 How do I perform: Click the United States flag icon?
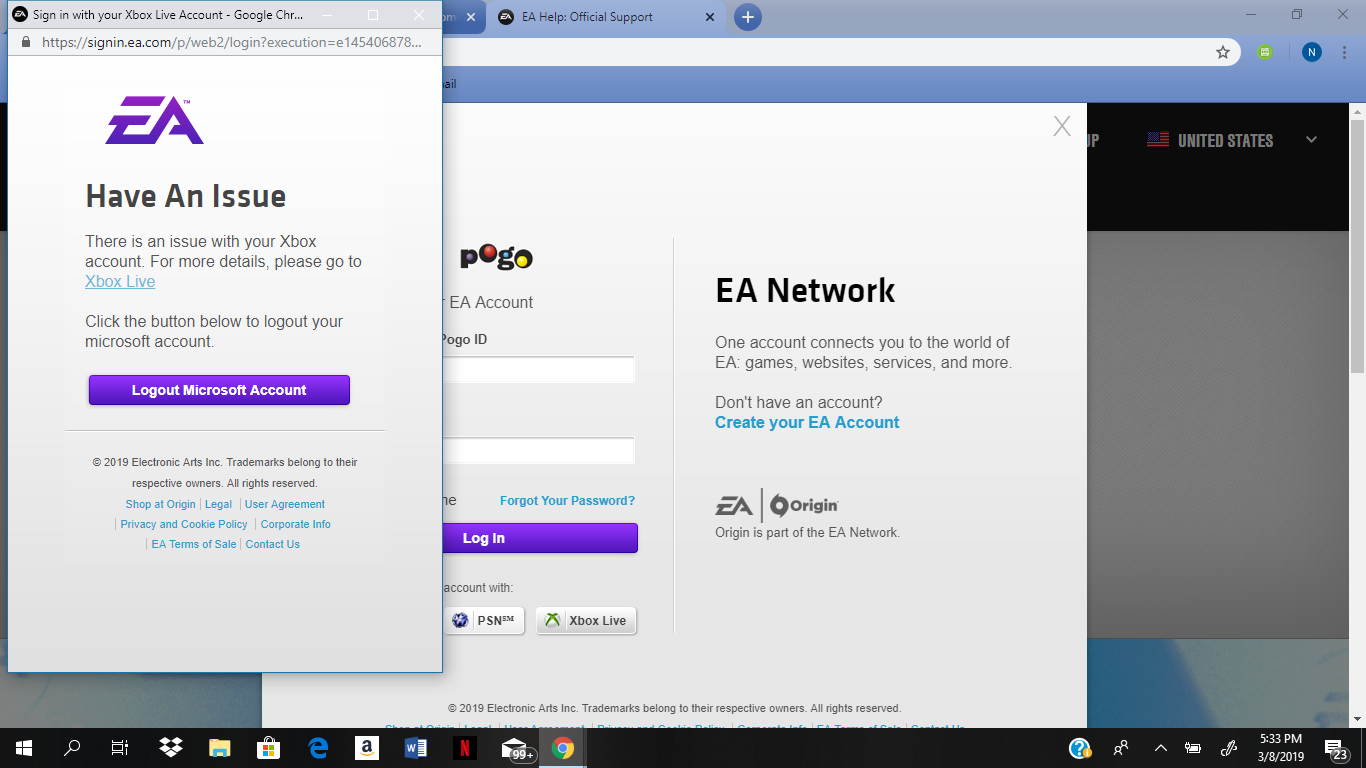coord(1158,140)
